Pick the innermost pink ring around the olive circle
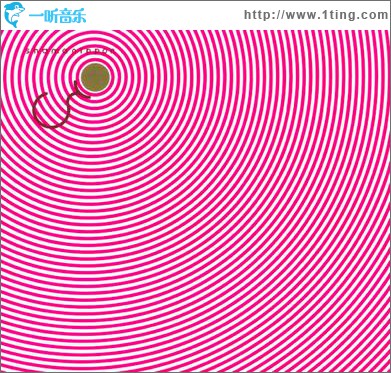 click(96, 77)
